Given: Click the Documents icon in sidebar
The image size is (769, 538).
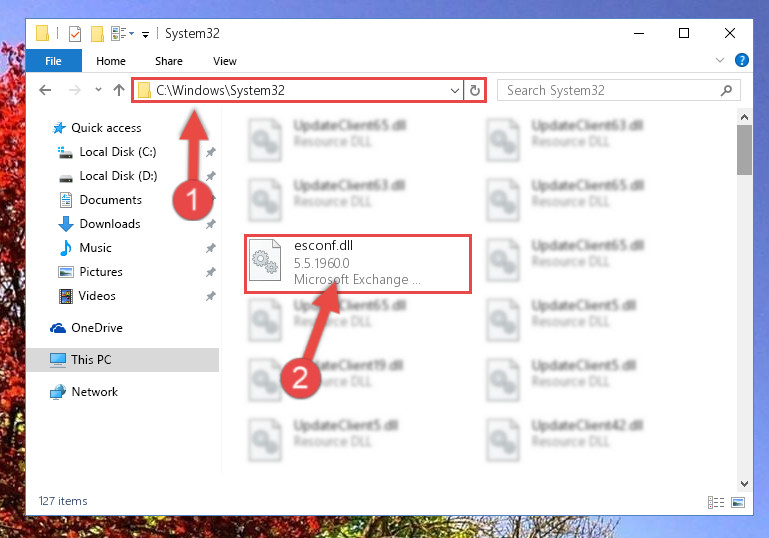Looking at the screenshot, I should pyautogui.click(x=66, y=200).
